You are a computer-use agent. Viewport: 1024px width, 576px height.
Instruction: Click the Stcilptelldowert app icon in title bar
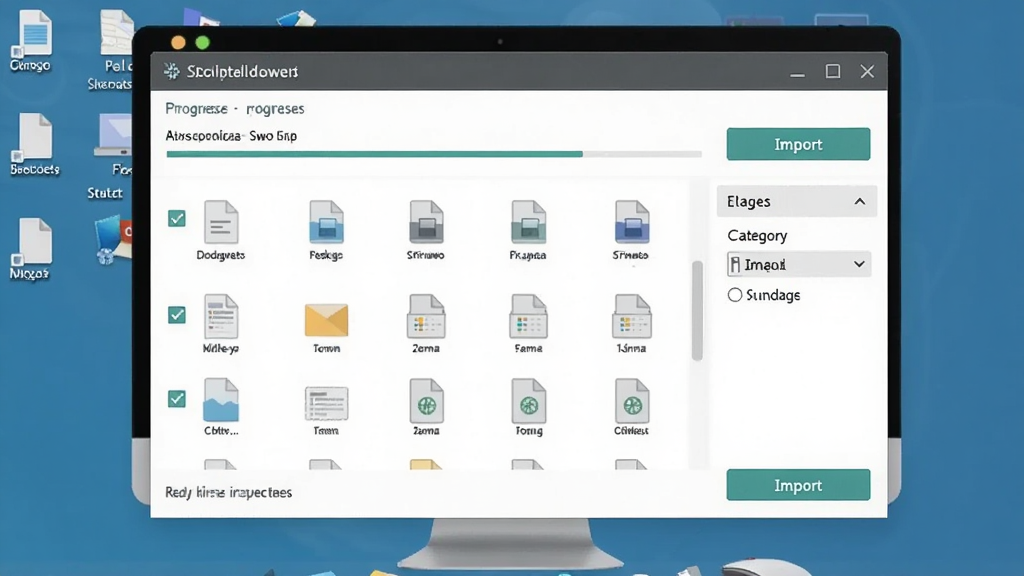(x=172, y=71)
